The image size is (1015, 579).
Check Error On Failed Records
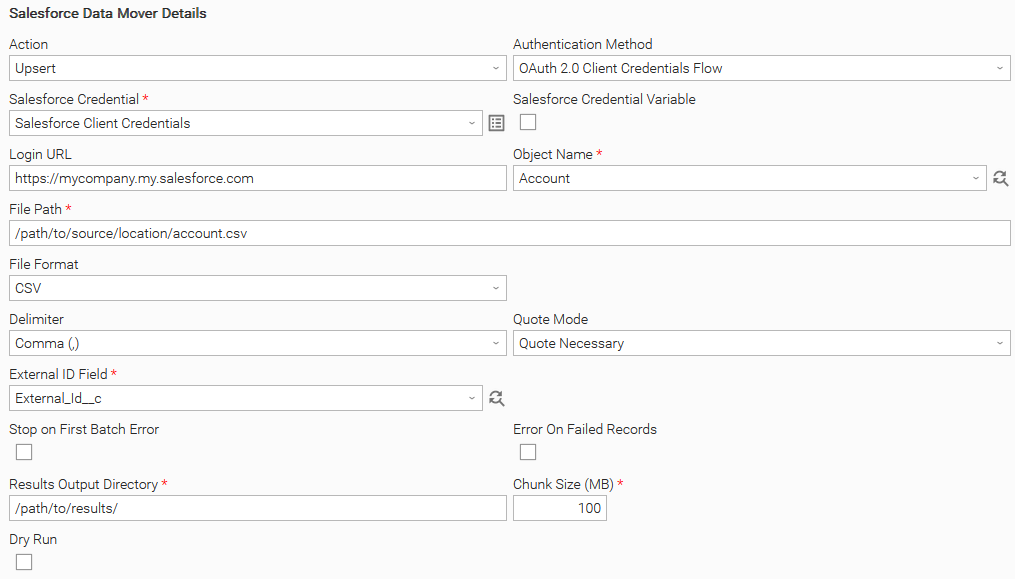click(x=528, y=452)
